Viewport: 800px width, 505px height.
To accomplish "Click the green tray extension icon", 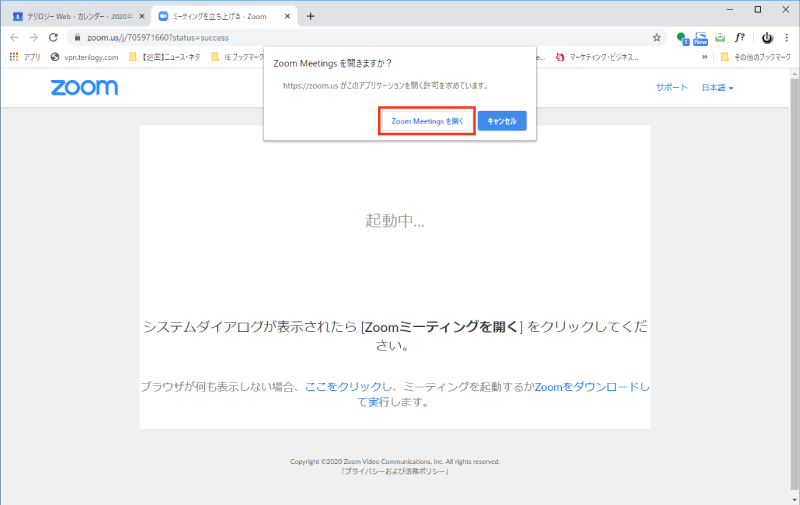I will (x=720, y=37).
